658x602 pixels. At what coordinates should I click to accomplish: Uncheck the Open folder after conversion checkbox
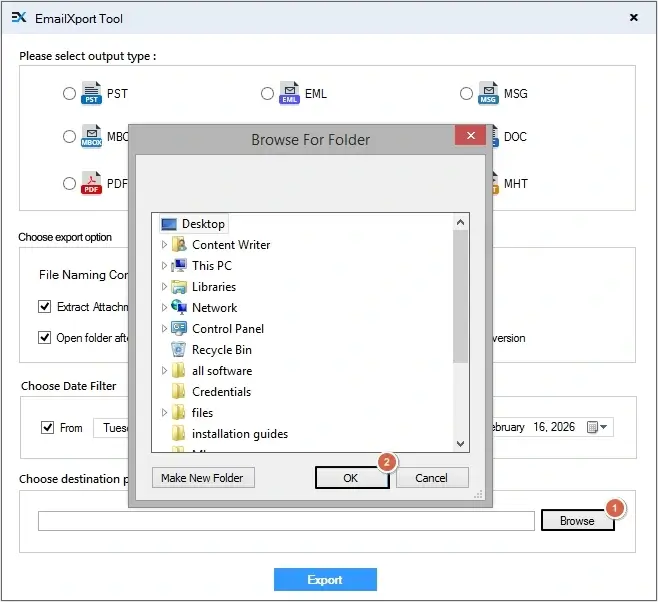[x=44, y=337]
